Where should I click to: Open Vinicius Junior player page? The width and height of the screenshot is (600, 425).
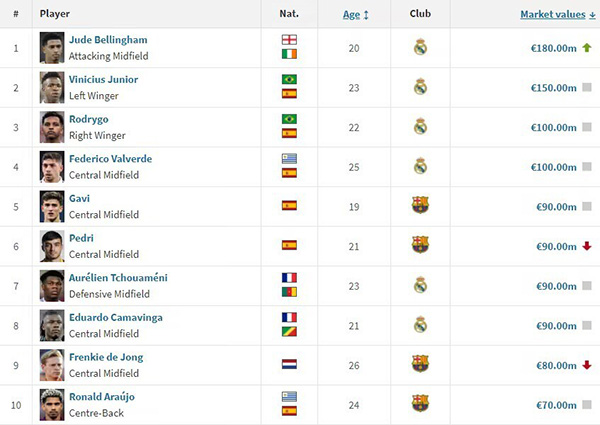[x=104, y=79]
